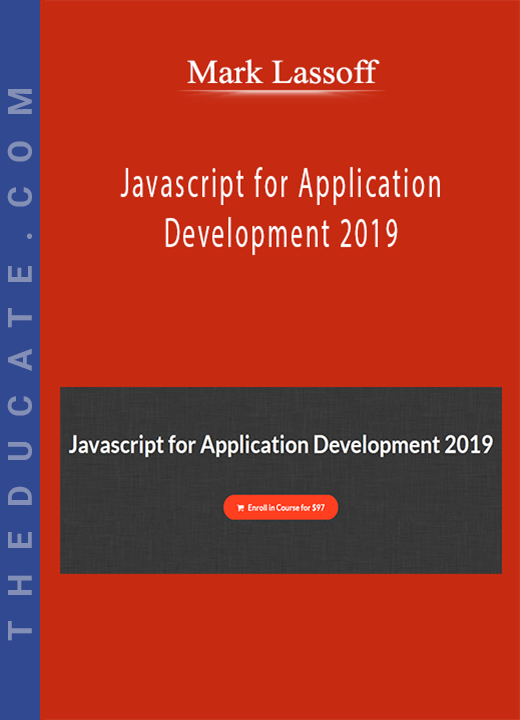Click the banner heading Javascript for Application Development 2019
Viewport: 520px width, 720px height.
point(281,445)
